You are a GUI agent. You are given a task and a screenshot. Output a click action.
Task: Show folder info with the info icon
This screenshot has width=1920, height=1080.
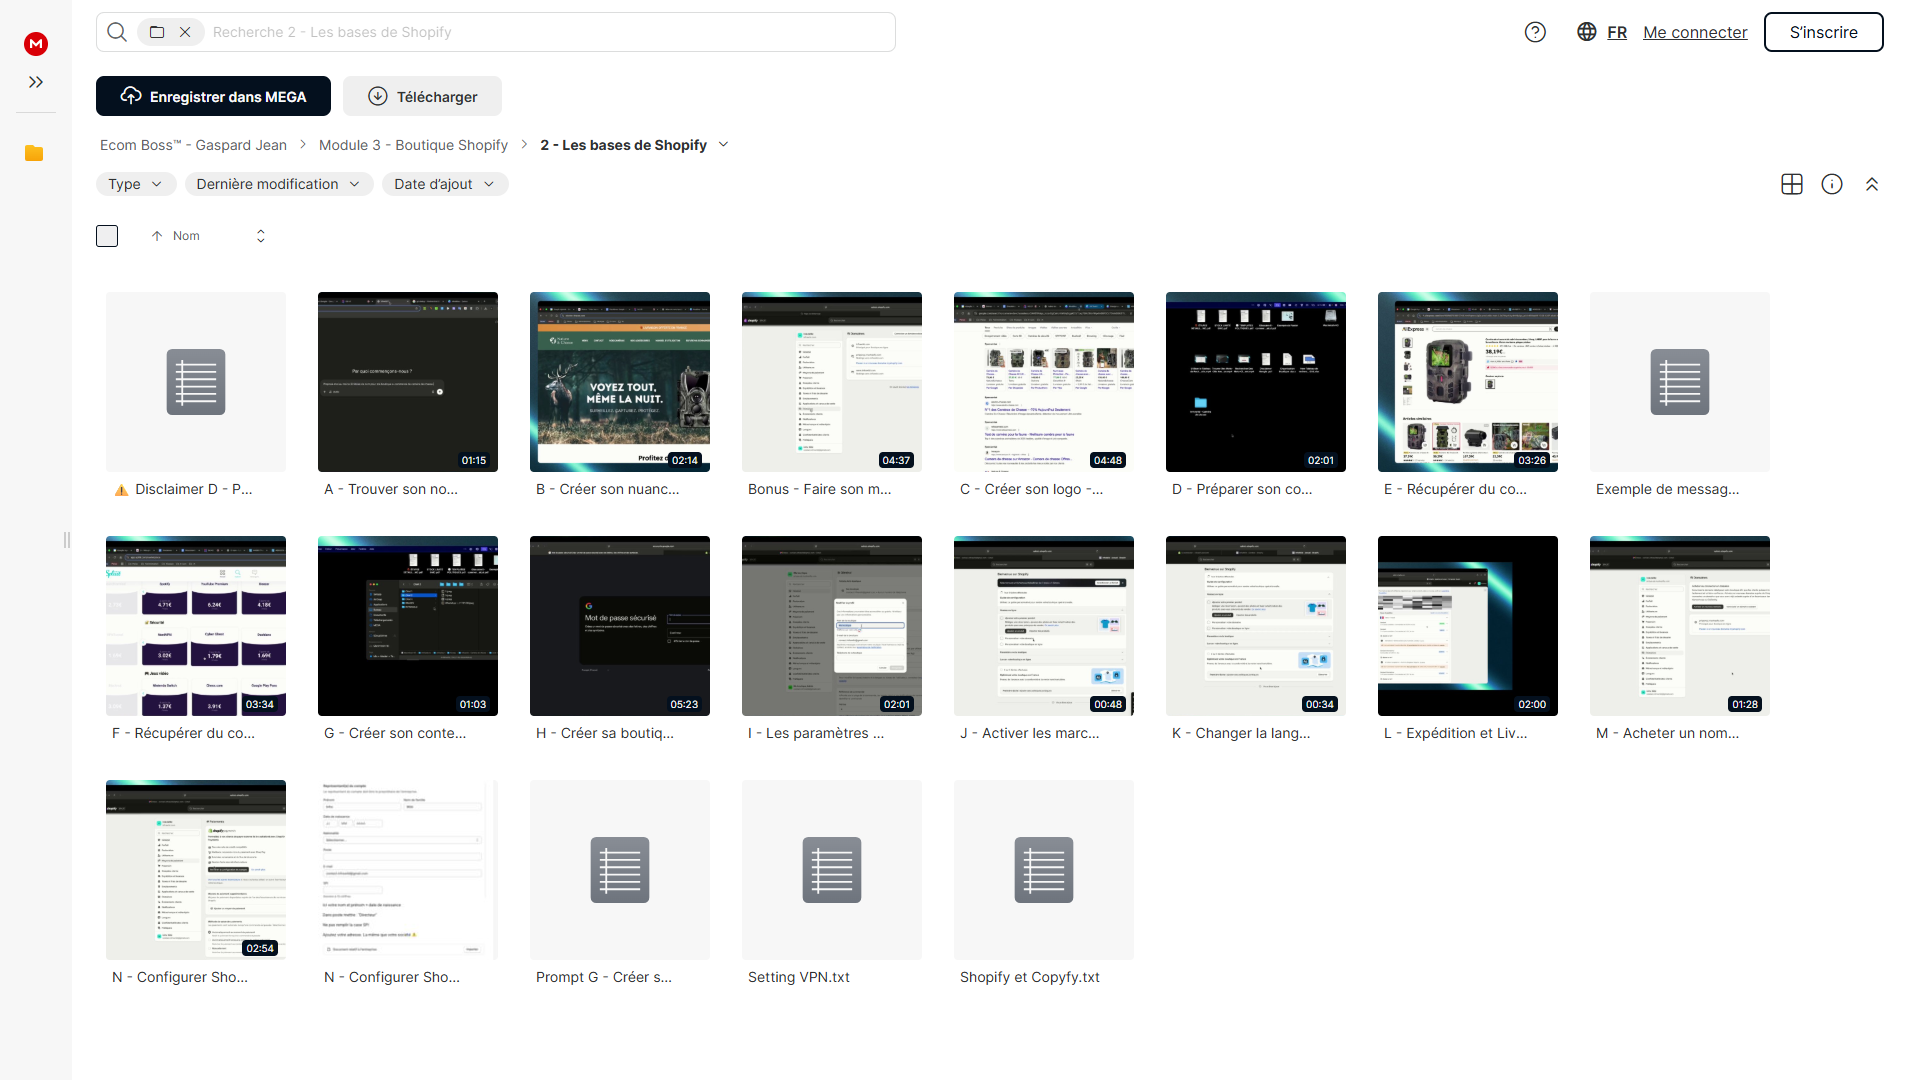[x=1832, y=184]
